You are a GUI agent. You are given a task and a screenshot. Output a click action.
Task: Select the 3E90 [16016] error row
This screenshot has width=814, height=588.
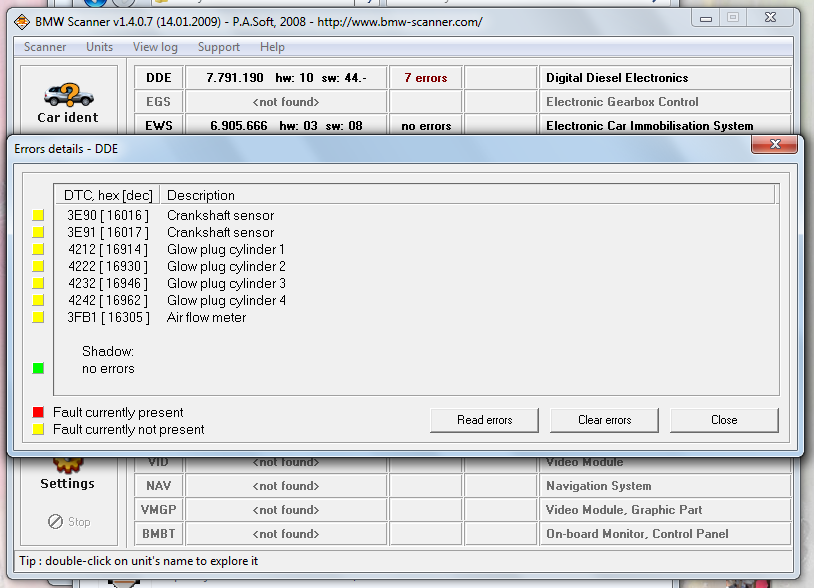[x=415, y=215]
